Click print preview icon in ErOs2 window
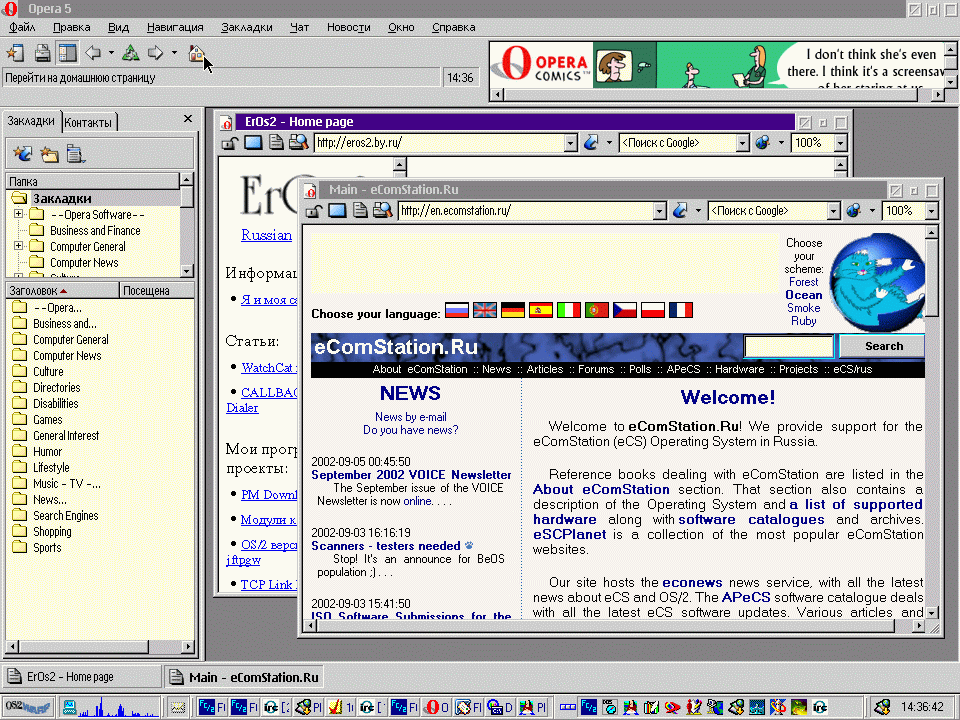Viewport: 960px width, 720px height. 298,143
